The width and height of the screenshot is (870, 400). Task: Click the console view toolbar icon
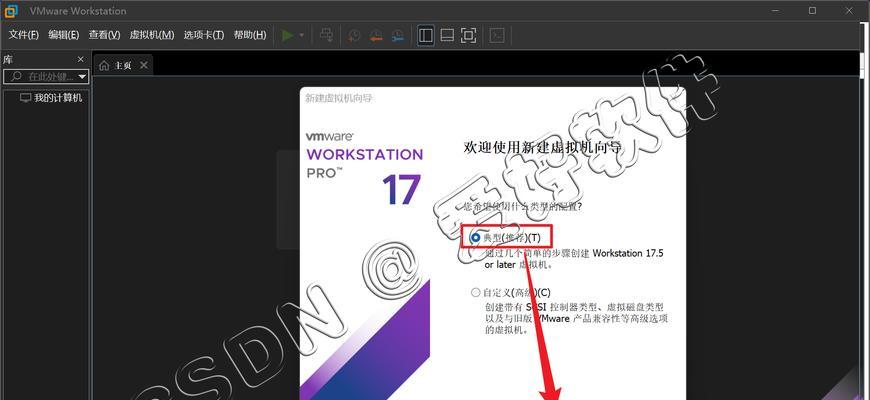[498, 36]
